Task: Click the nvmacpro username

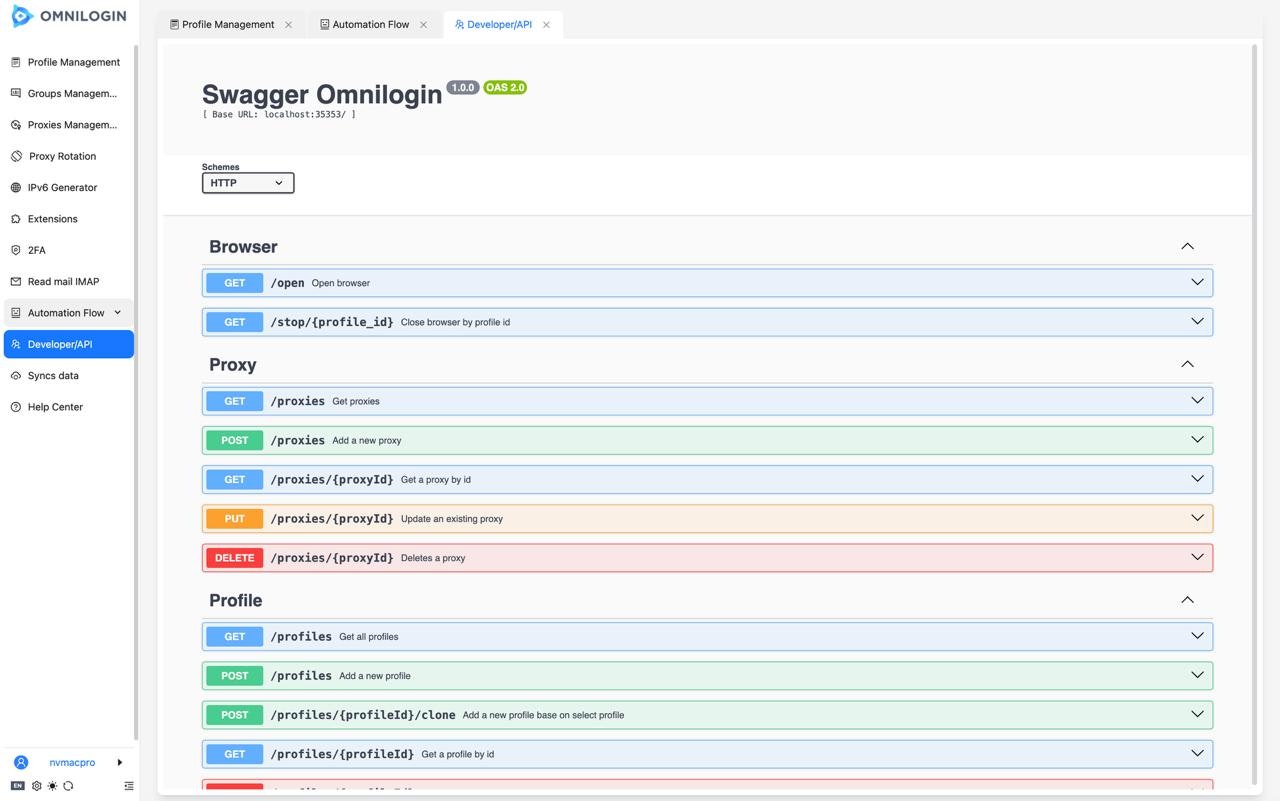Action: pos(72,763)
